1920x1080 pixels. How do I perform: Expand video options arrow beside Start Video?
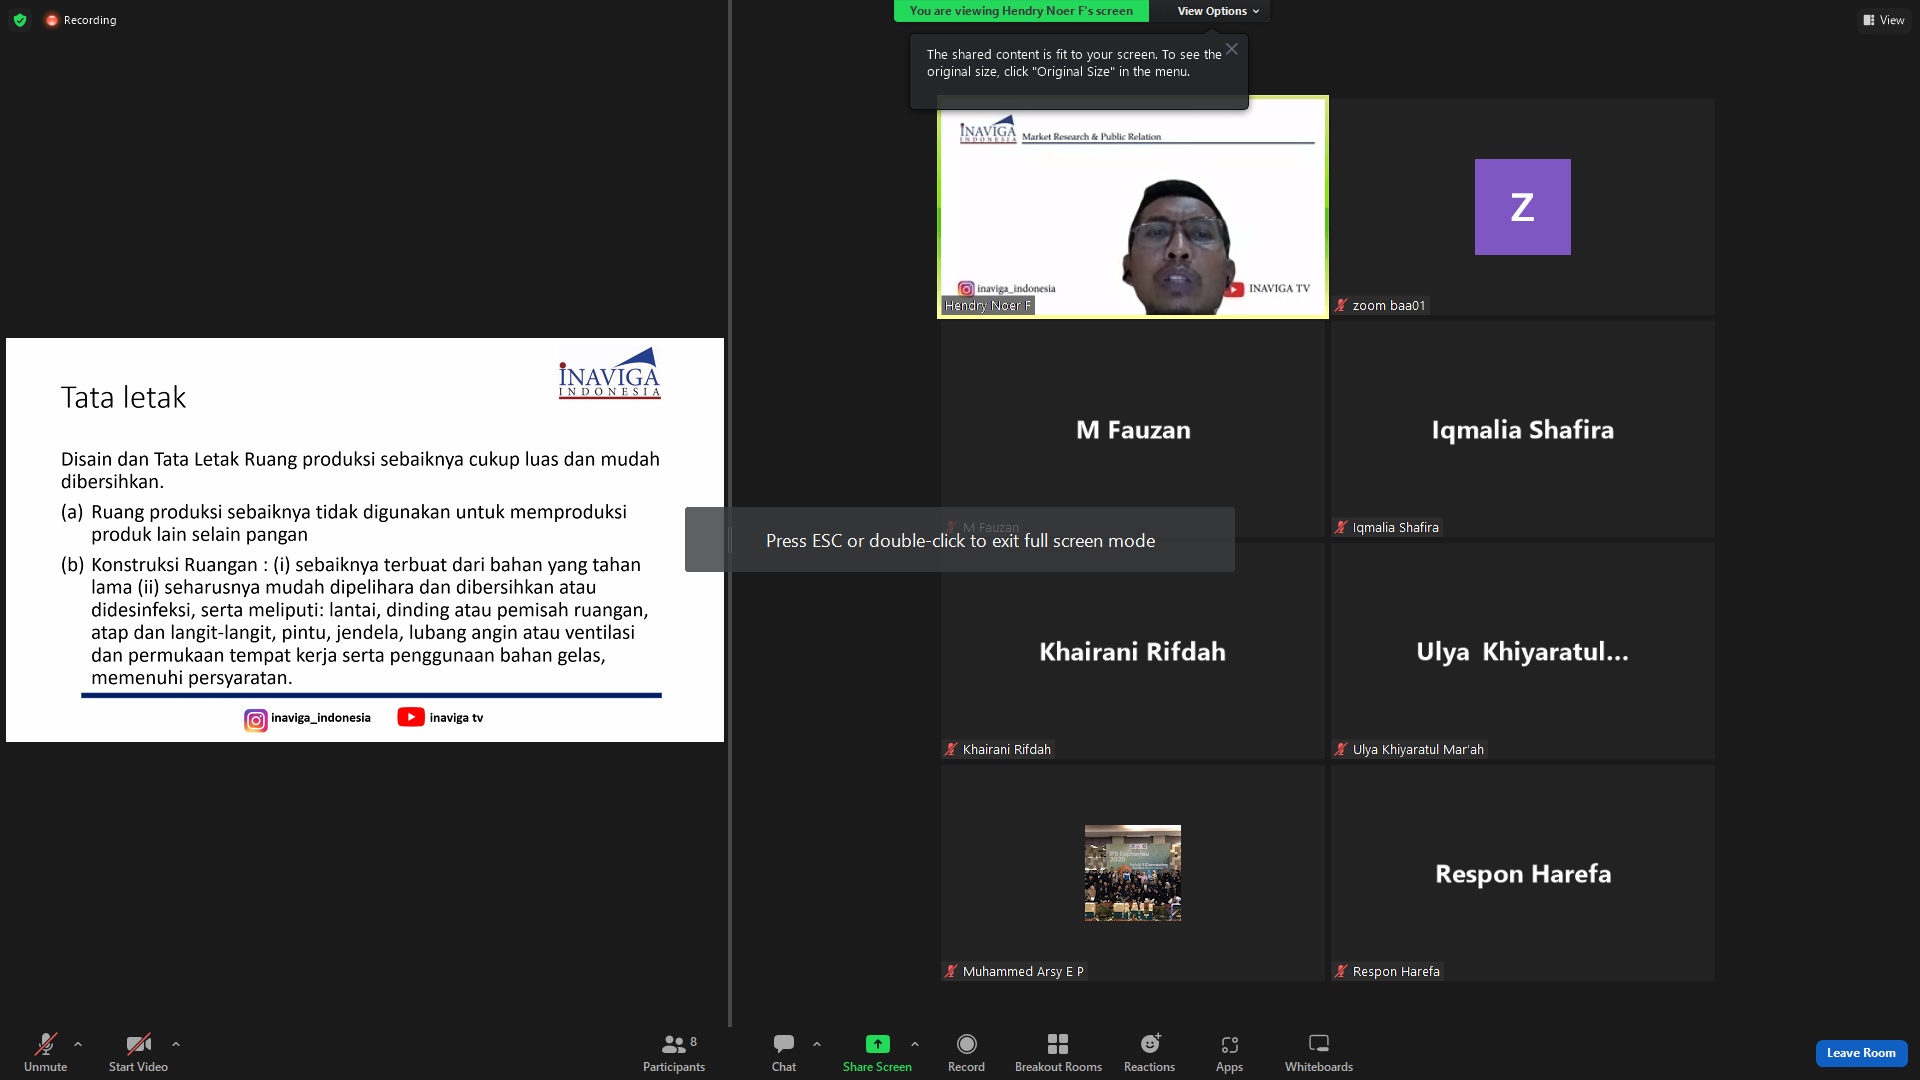click(x=176, y=1044)
